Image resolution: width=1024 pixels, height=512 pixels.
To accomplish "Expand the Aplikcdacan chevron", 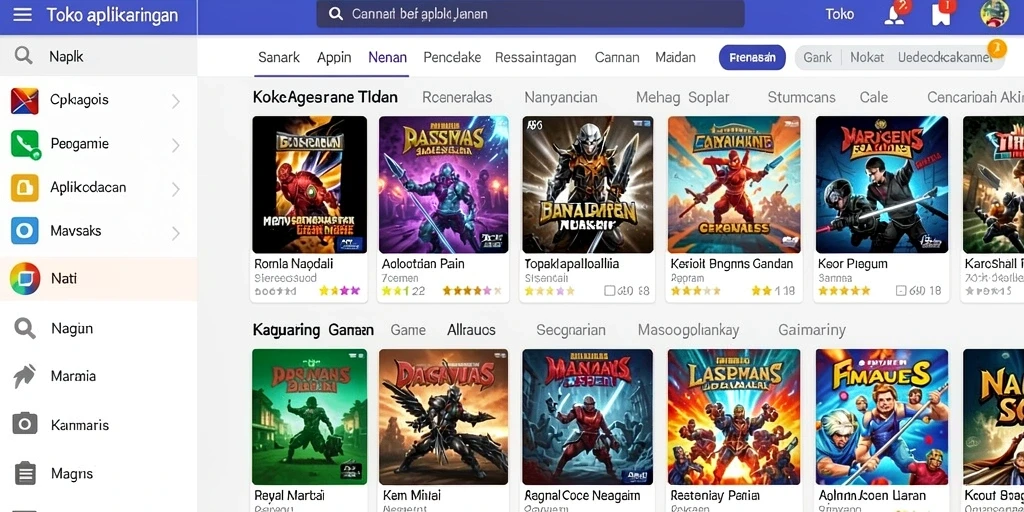I will 176,189.
